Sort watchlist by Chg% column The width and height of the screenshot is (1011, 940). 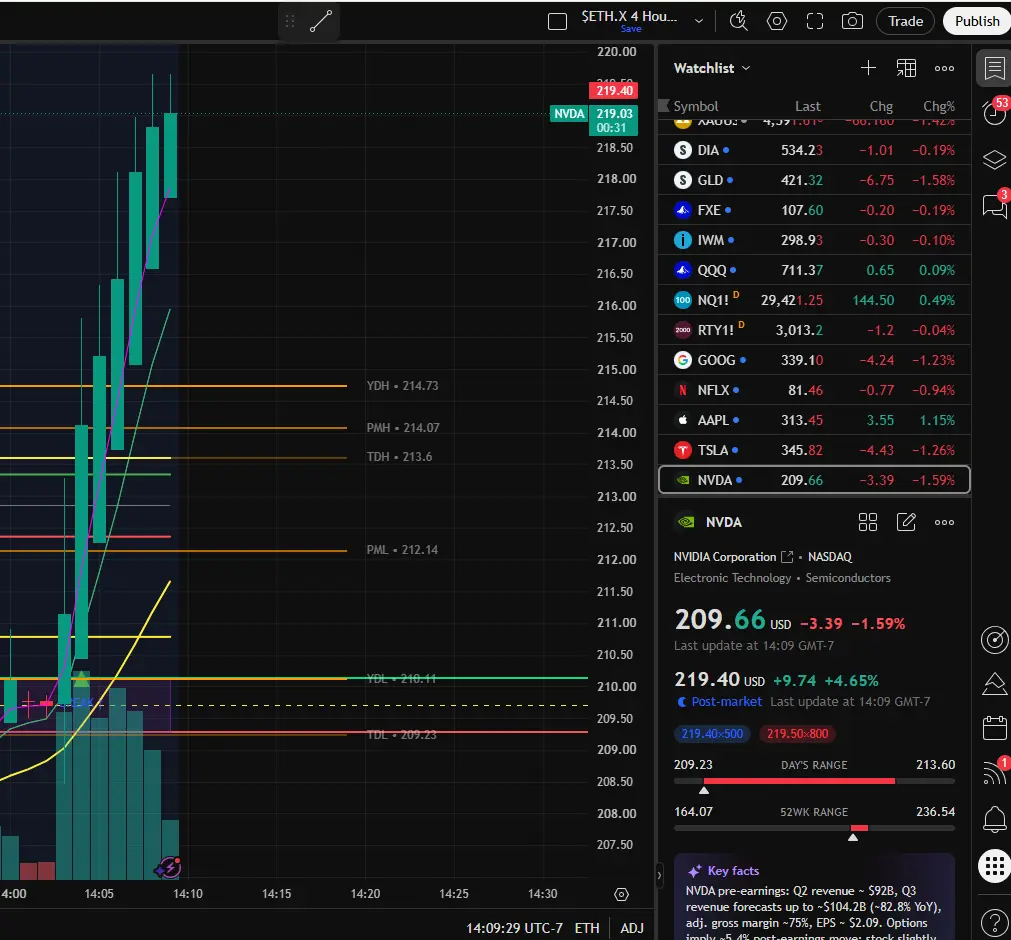939,106
